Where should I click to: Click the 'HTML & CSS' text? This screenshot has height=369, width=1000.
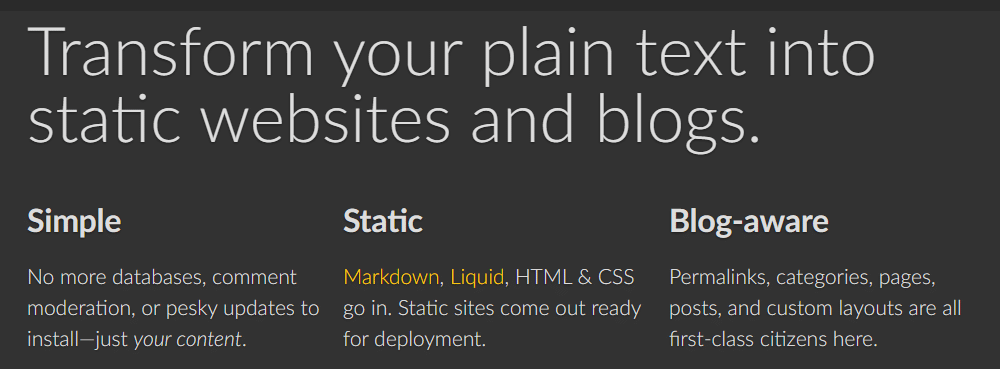575,277
